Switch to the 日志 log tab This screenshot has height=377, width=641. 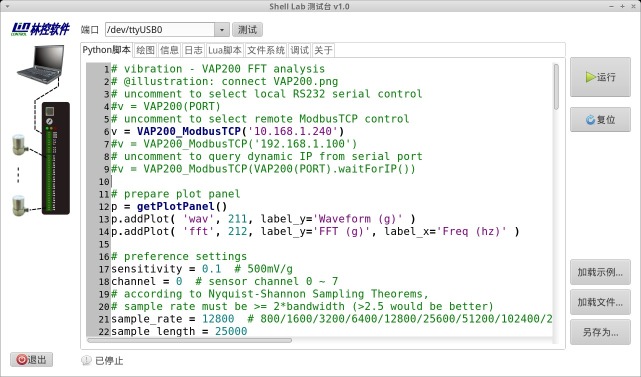[x=193, y=50]
